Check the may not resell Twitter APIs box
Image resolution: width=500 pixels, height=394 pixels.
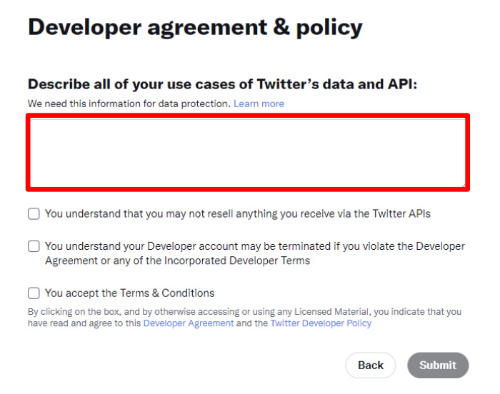pyautogui.click(x=34, y=214)
